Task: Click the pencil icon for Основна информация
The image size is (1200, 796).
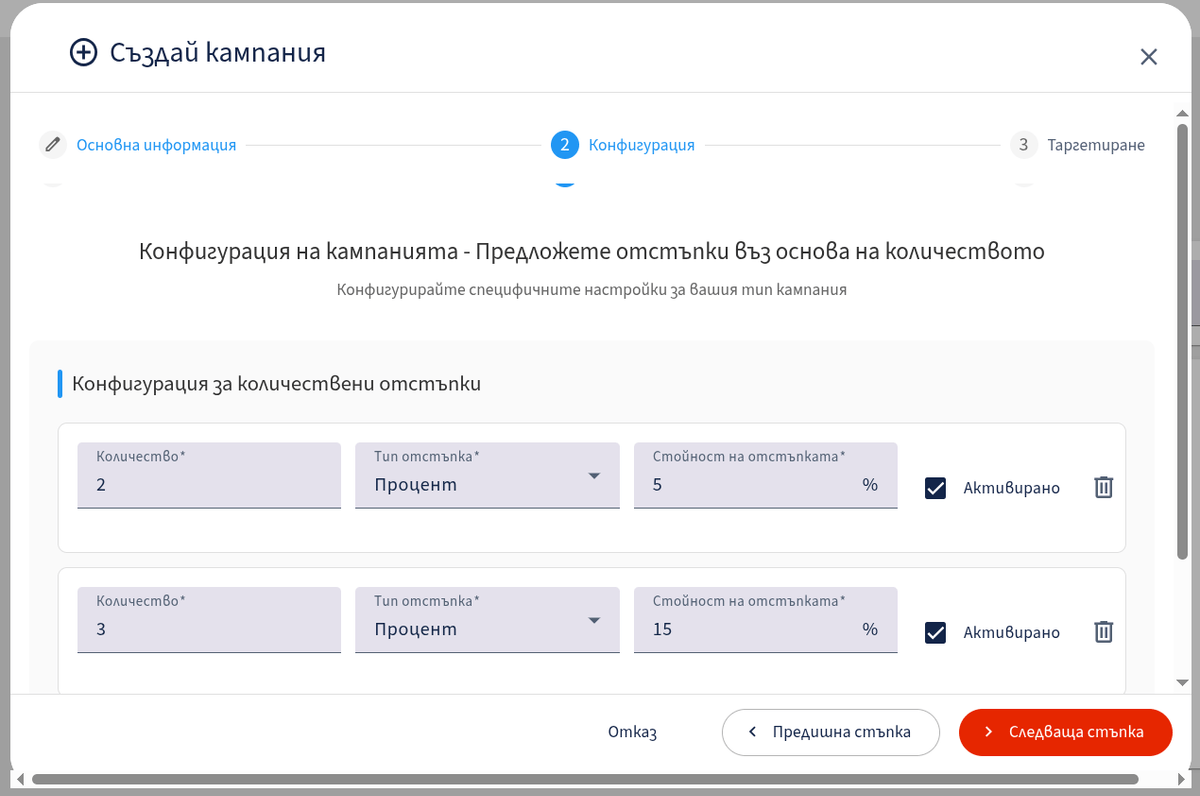Action: tap(53, 145)
